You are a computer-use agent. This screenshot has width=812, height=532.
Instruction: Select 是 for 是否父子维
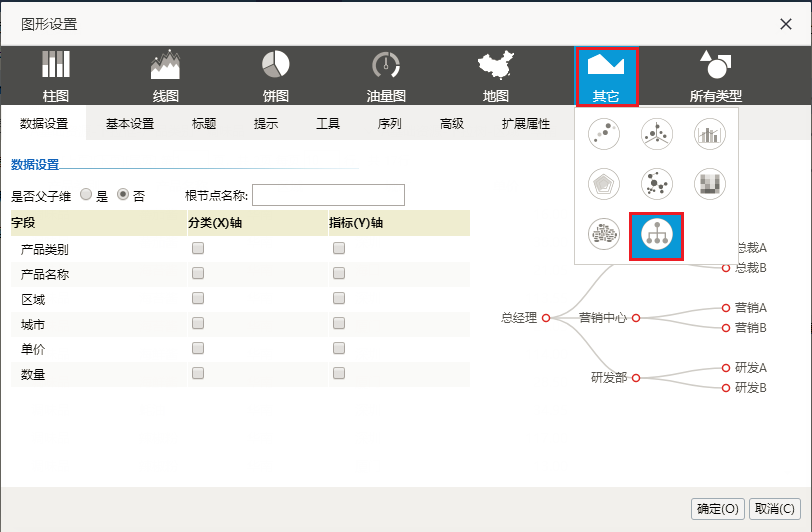(86, 194)
